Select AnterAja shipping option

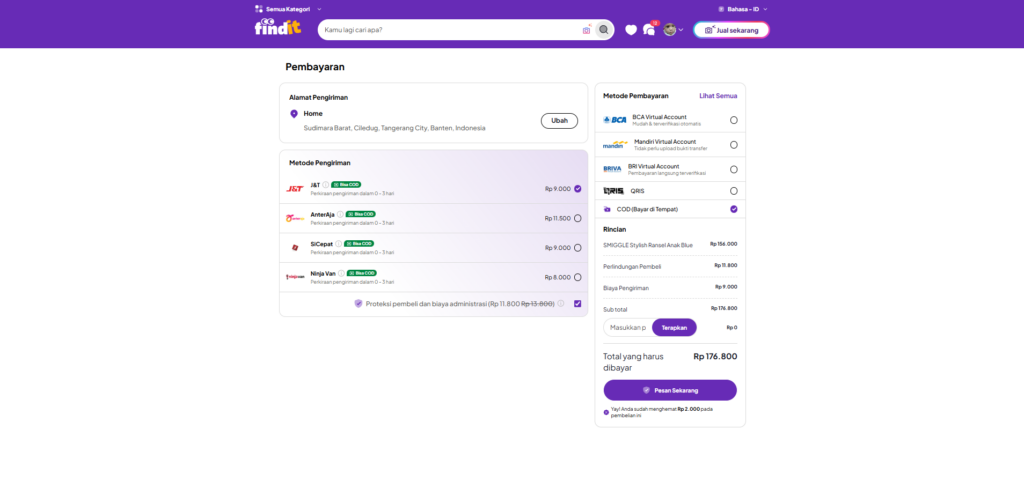pyautogui.click(x=577, y=218)
